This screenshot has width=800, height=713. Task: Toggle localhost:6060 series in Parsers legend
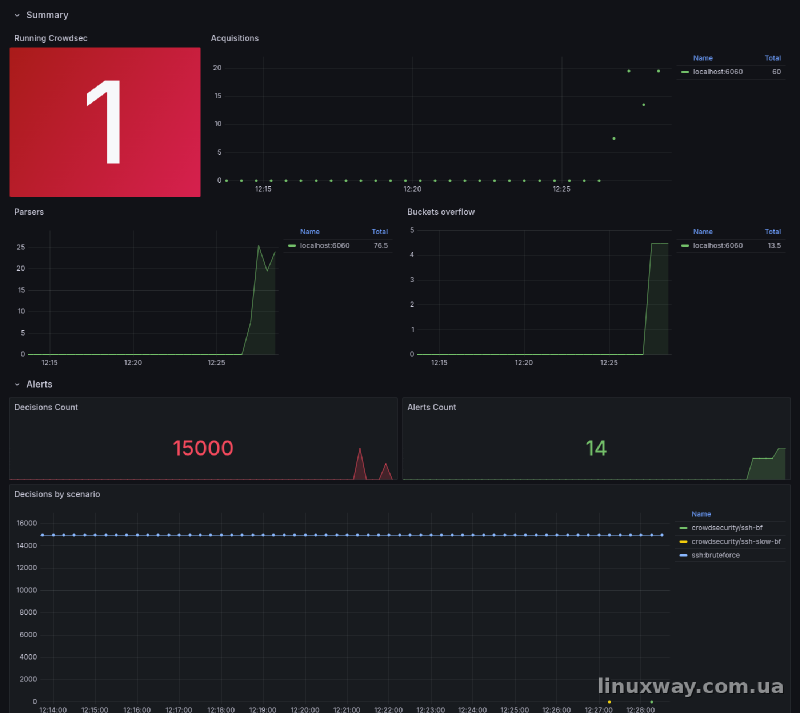pos(324,245)
